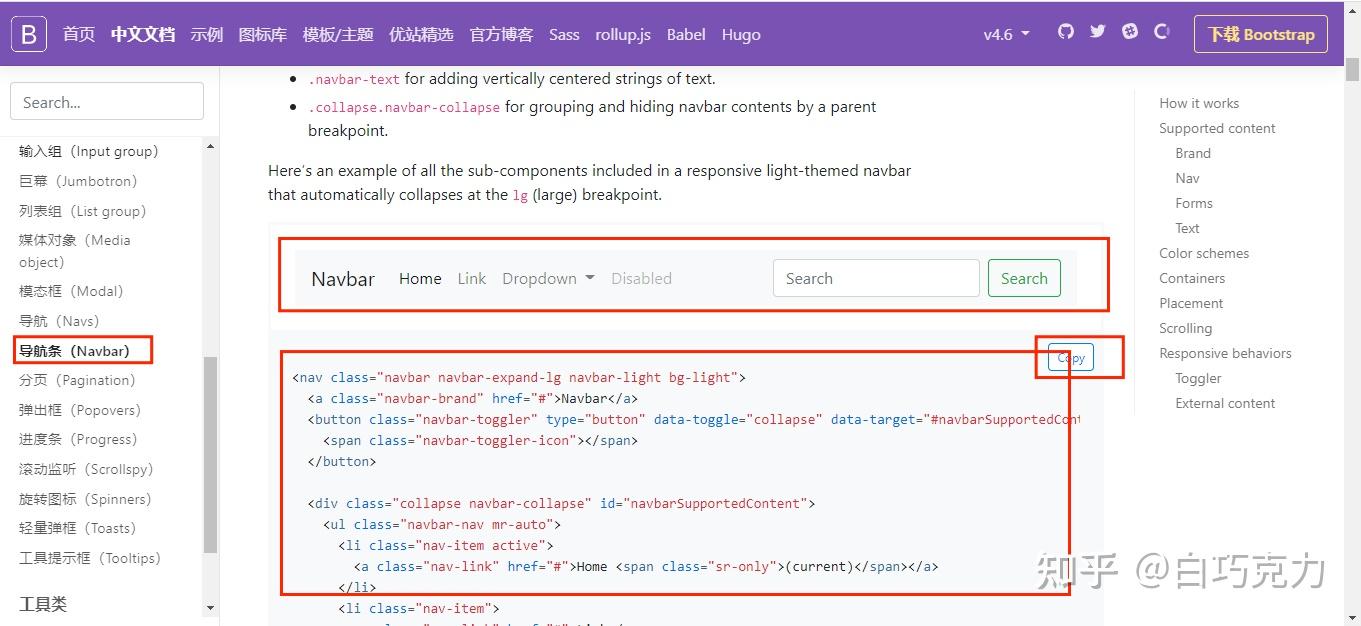1361x626 pixels.
Task: Click the sidebar Search input field
Action: point(106,100)
